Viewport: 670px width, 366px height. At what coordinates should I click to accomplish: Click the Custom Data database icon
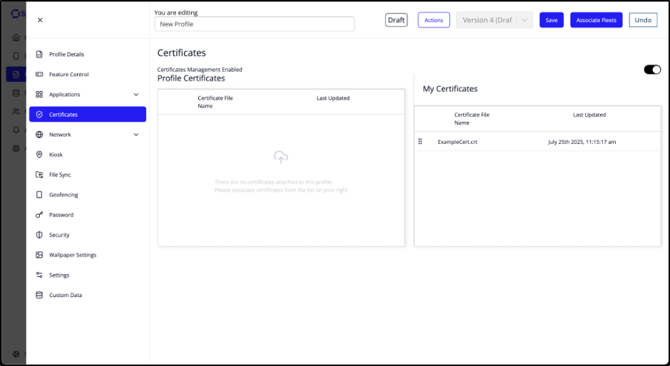tap(39, 295)
